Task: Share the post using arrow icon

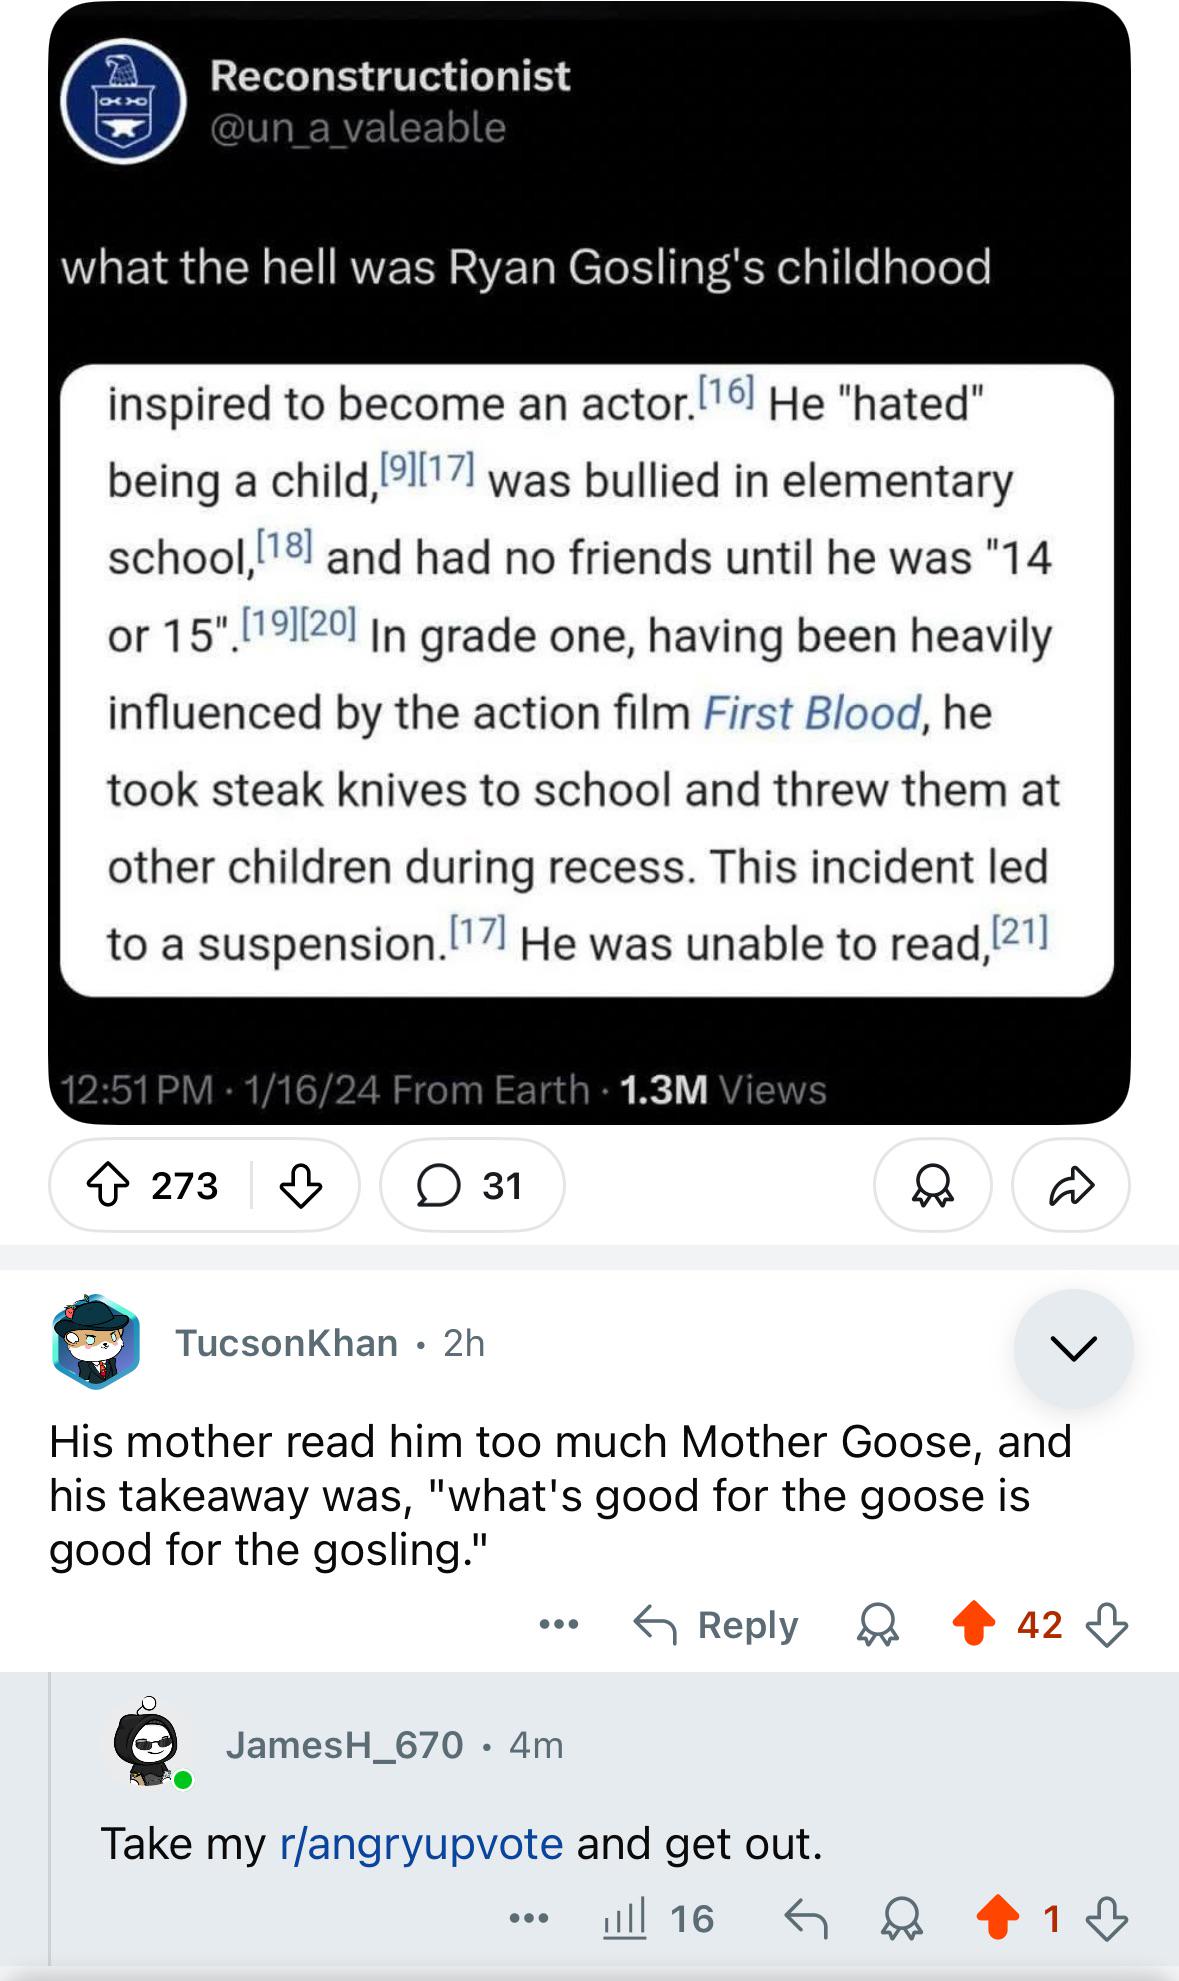Action: click(1071, 1186)
